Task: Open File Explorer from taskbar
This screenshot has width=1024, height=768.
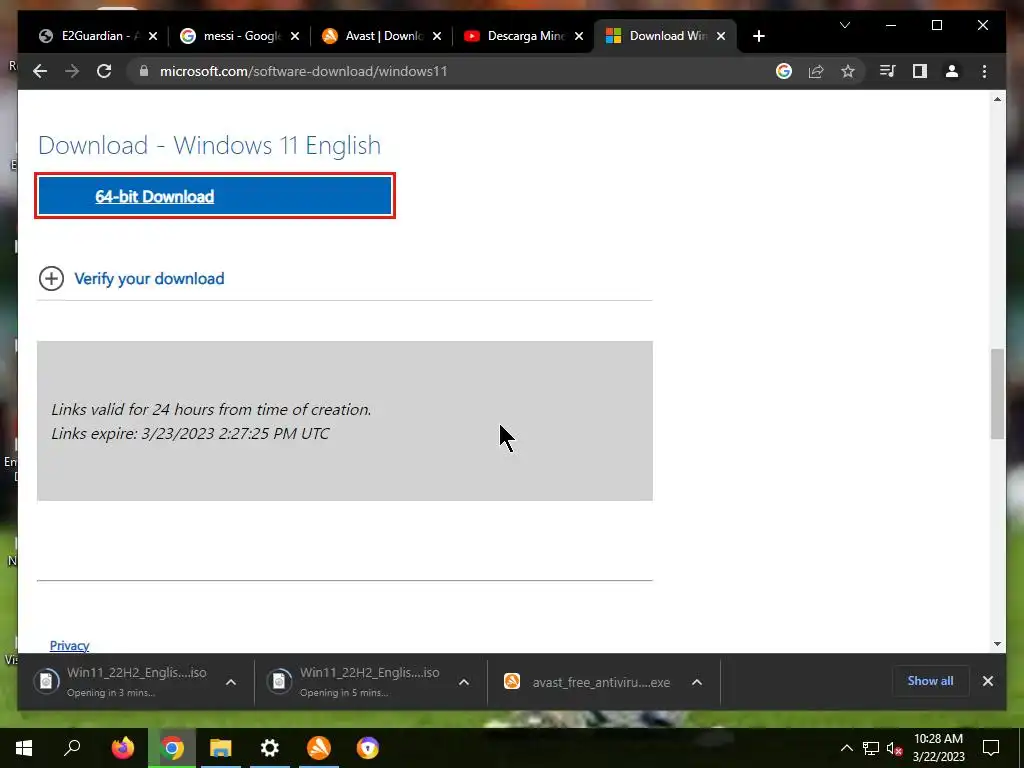Action: point(221,748)
